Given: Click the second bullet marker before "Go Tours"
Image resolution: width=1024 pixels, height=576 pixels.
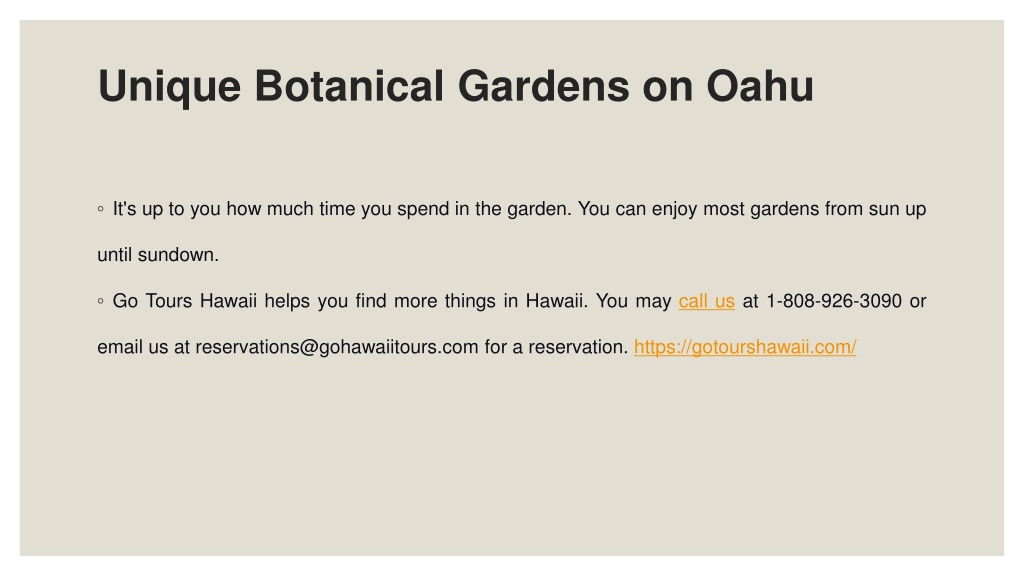Looking at the screenshot, I should click(x=101, y=301).
